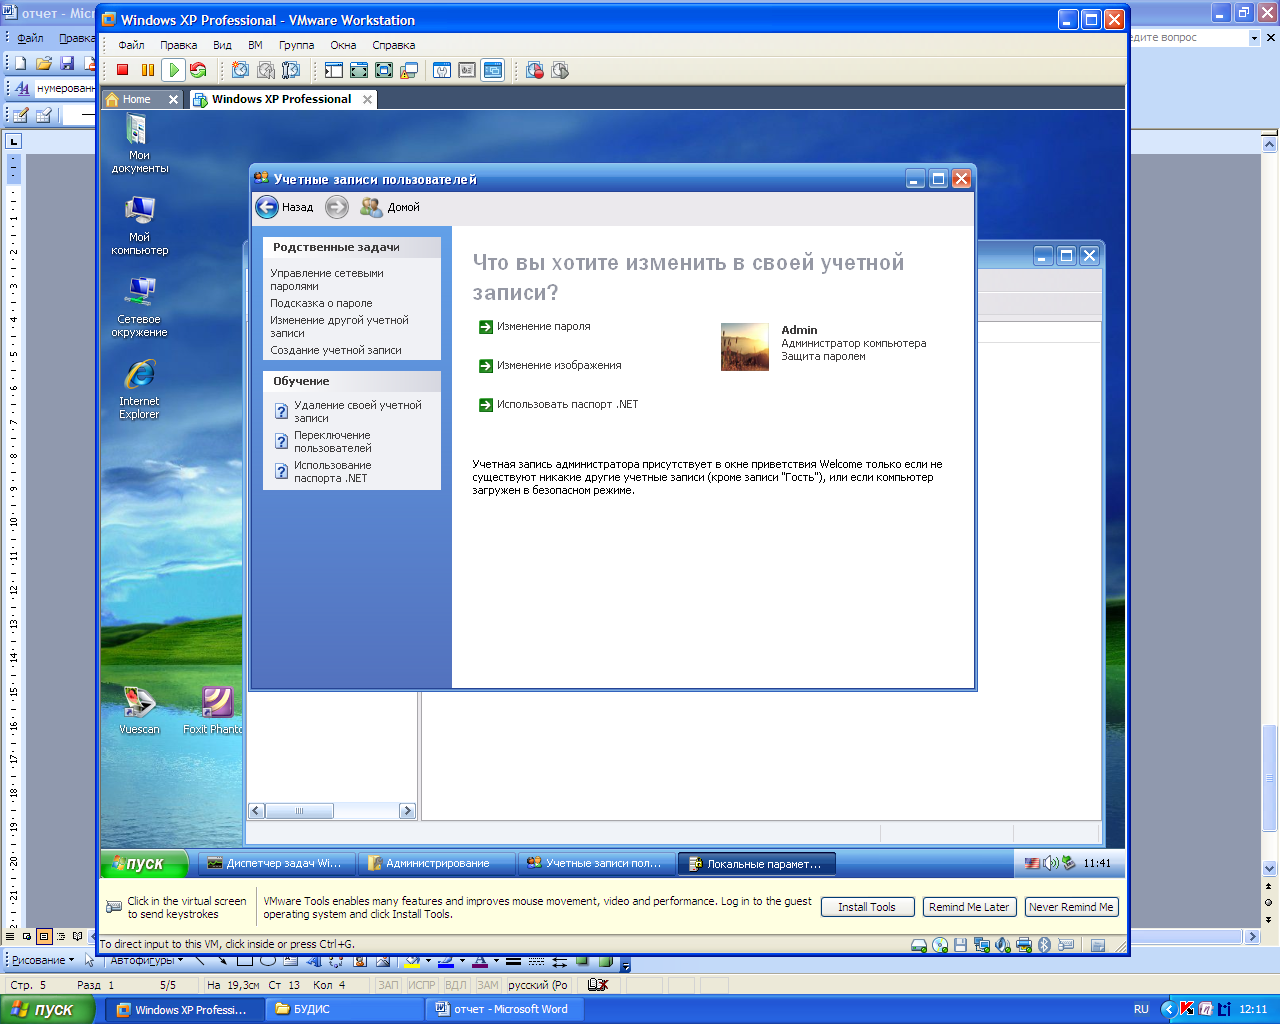Click Создание учетной записи link

click(336, 350)
